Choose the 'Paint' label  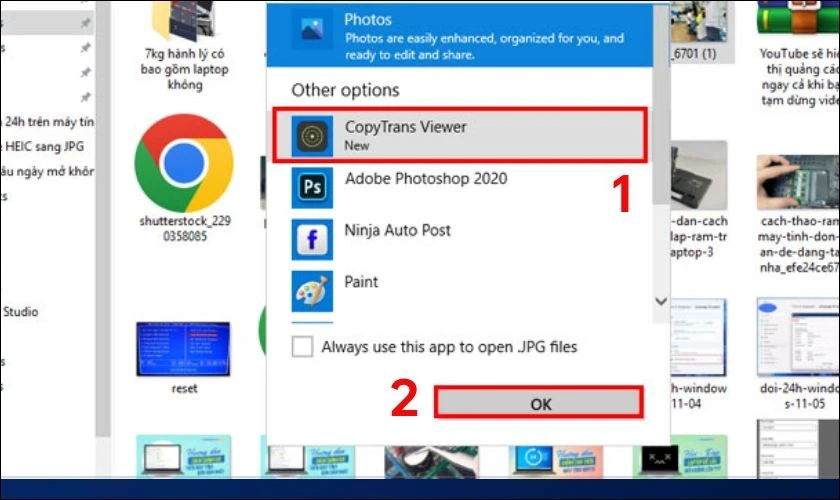[361, 282]
